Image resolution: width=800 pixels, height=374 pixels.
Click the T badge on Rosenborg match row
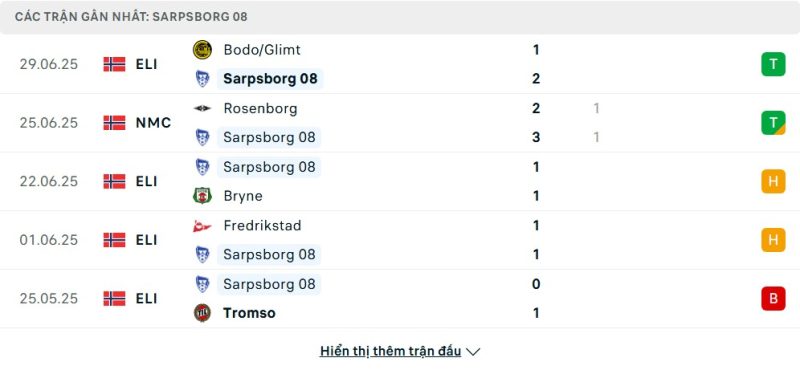pos(773,122)
